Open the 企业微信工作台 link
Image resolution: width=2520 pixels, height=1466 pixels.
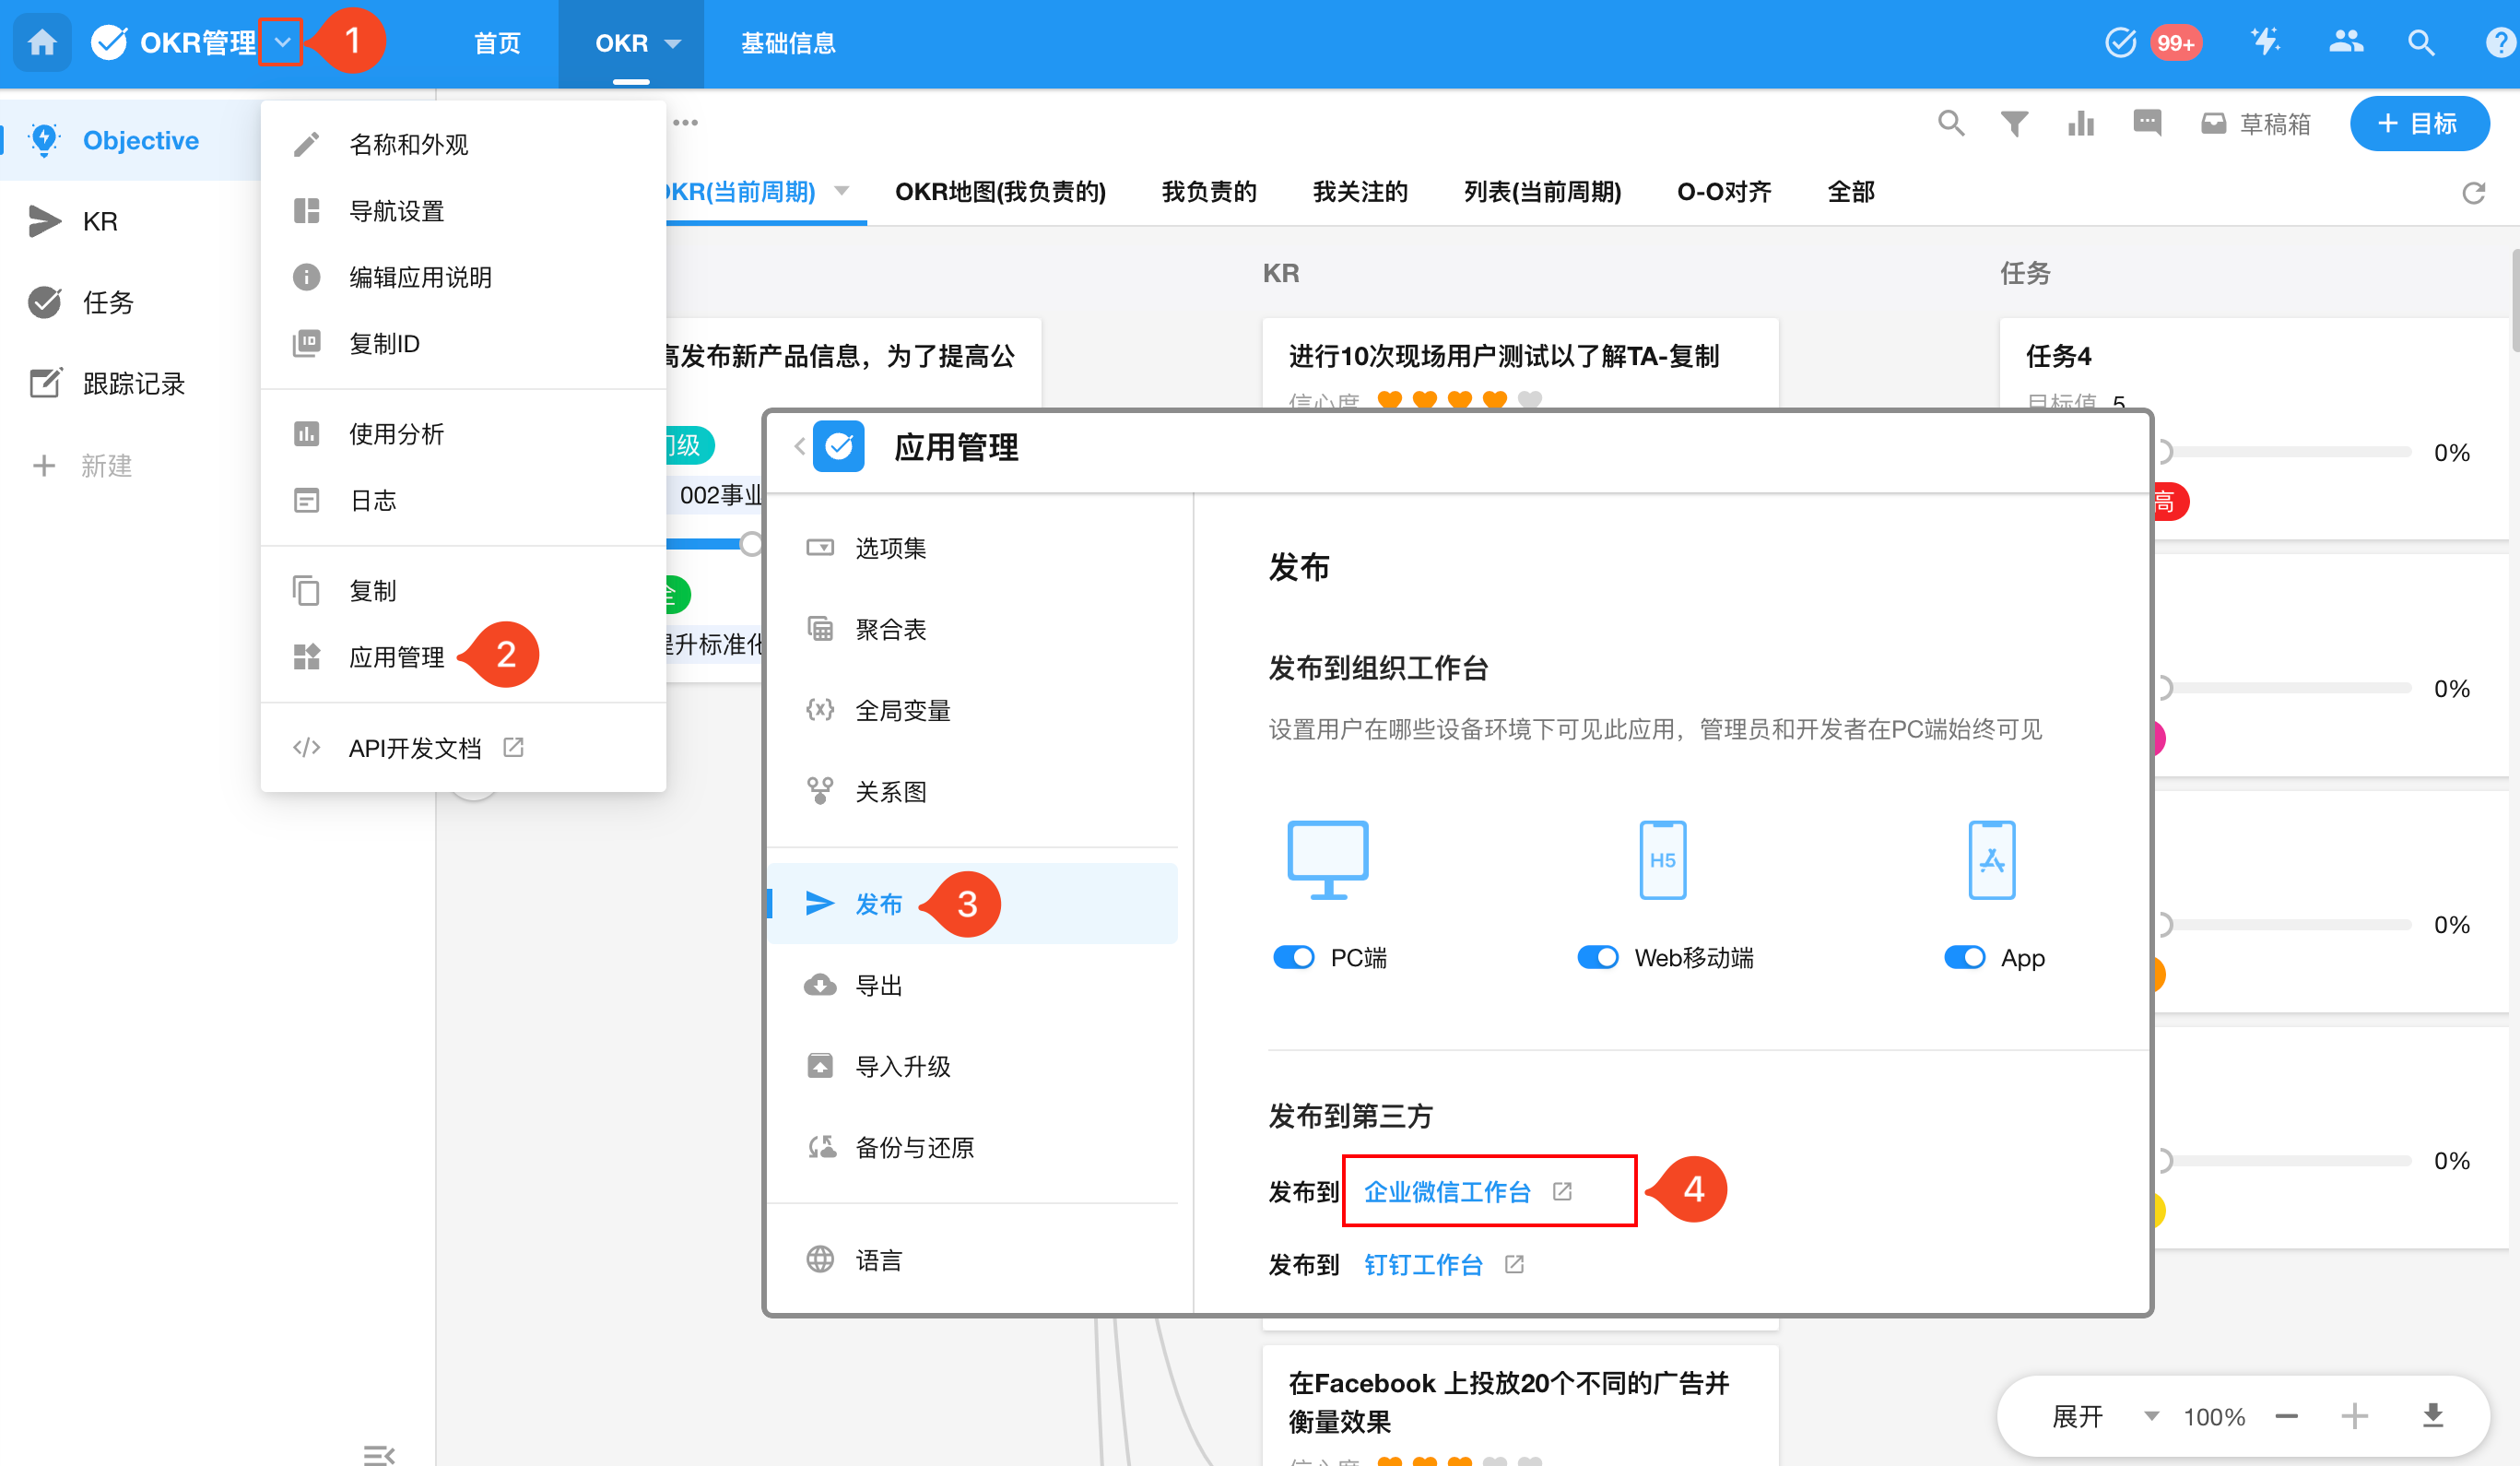[1447, 1191]
